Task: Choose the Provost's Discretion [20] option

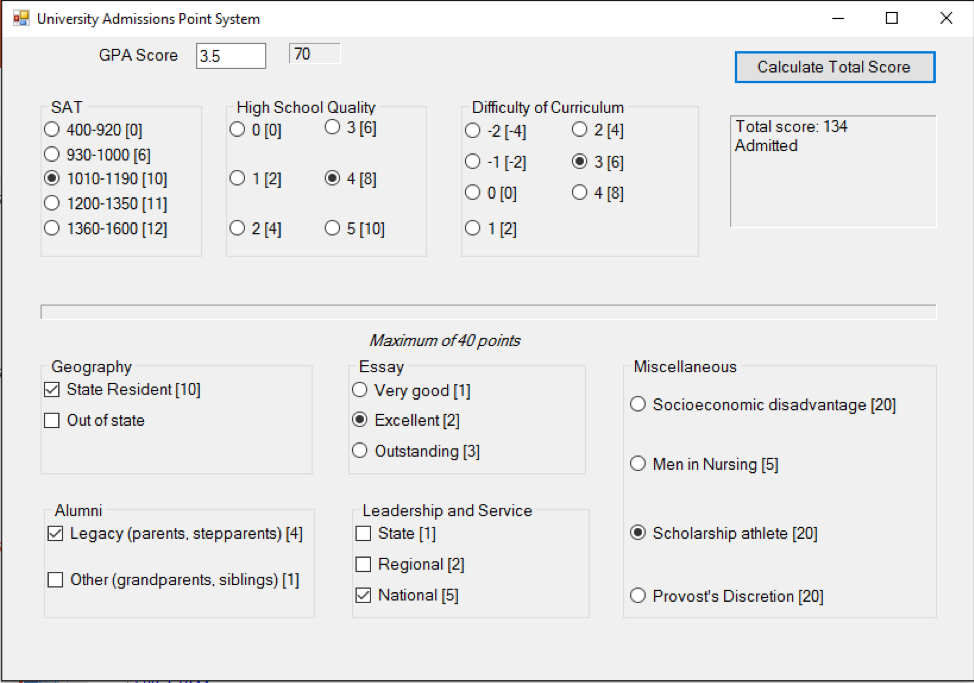Action: [638, 596]
